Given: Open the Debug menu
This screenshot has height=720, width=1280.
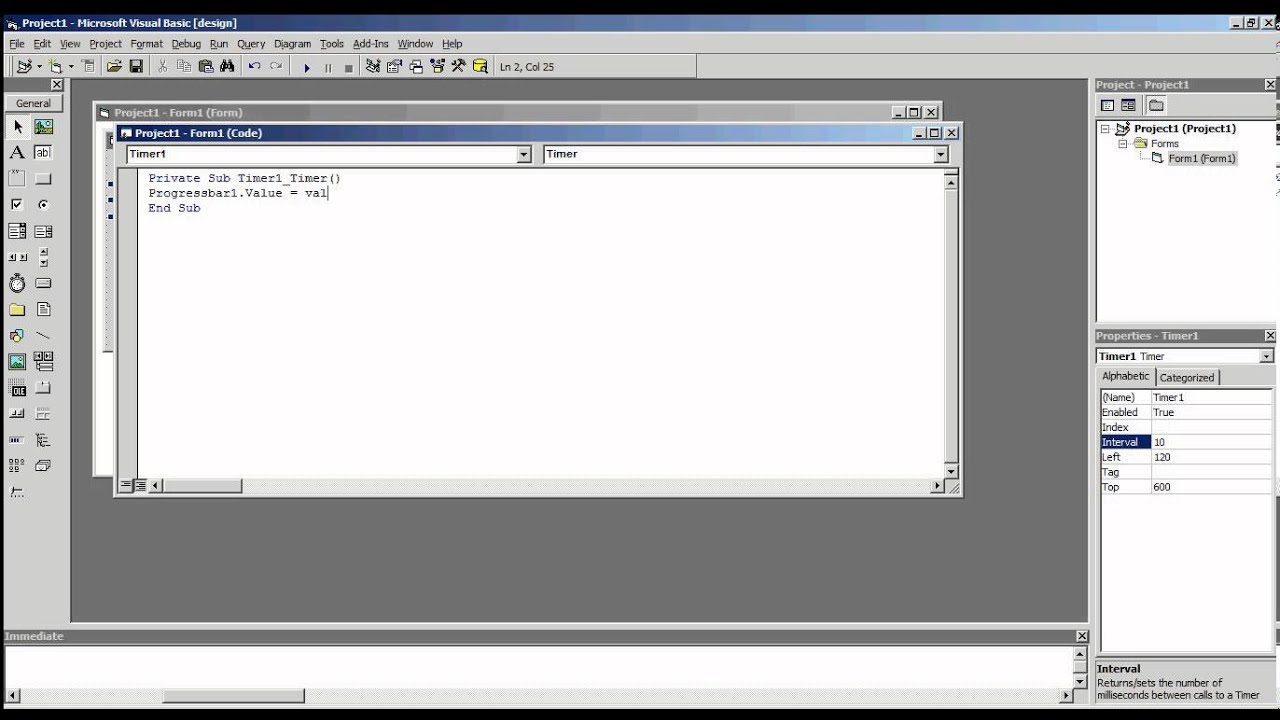Looking at the screenshot, I should tap(186, 44).
